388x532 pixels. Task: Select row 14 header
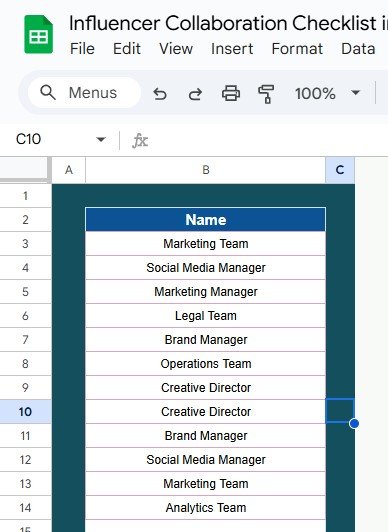(25, 508)
